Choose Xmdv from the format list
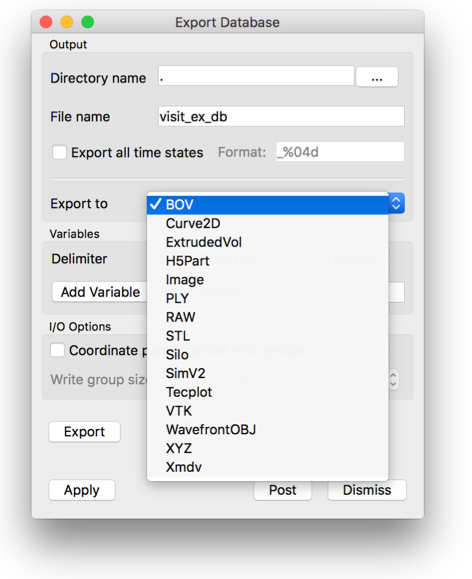Screen dimensions: 472x579 [268, 467]
